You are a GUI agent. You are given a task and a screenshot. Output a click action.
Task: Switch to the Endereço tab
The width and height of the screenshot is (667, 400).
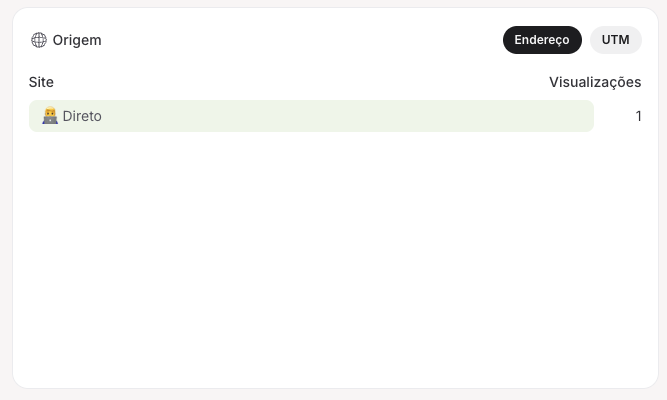(541, 40)
